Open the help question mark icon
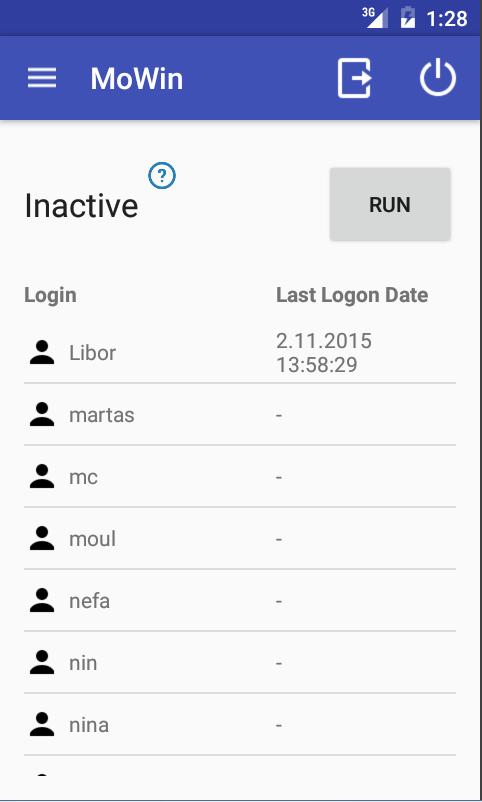 [x=162, y=175]
